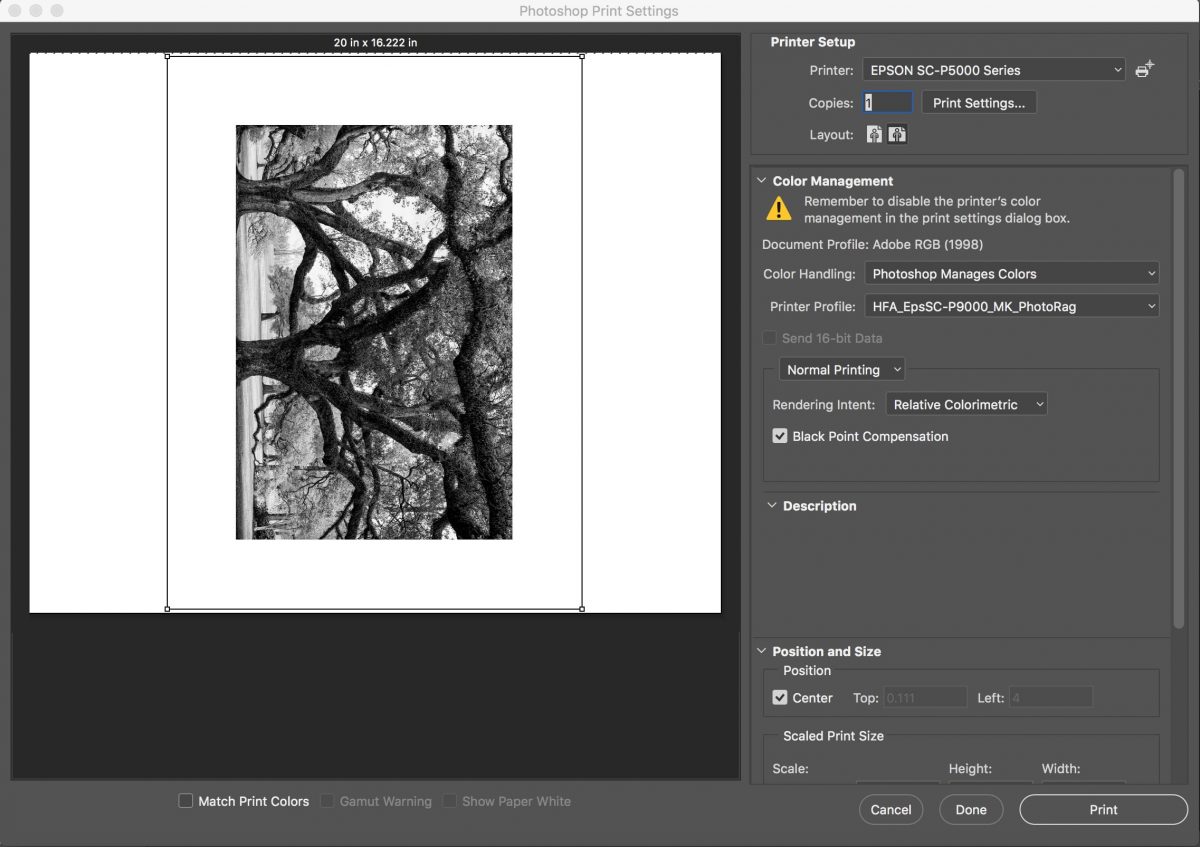Viewport: 1200px width, 847px height.
Task: Open the Color Handling dropdown
Action: click(x=1011, y=272)
